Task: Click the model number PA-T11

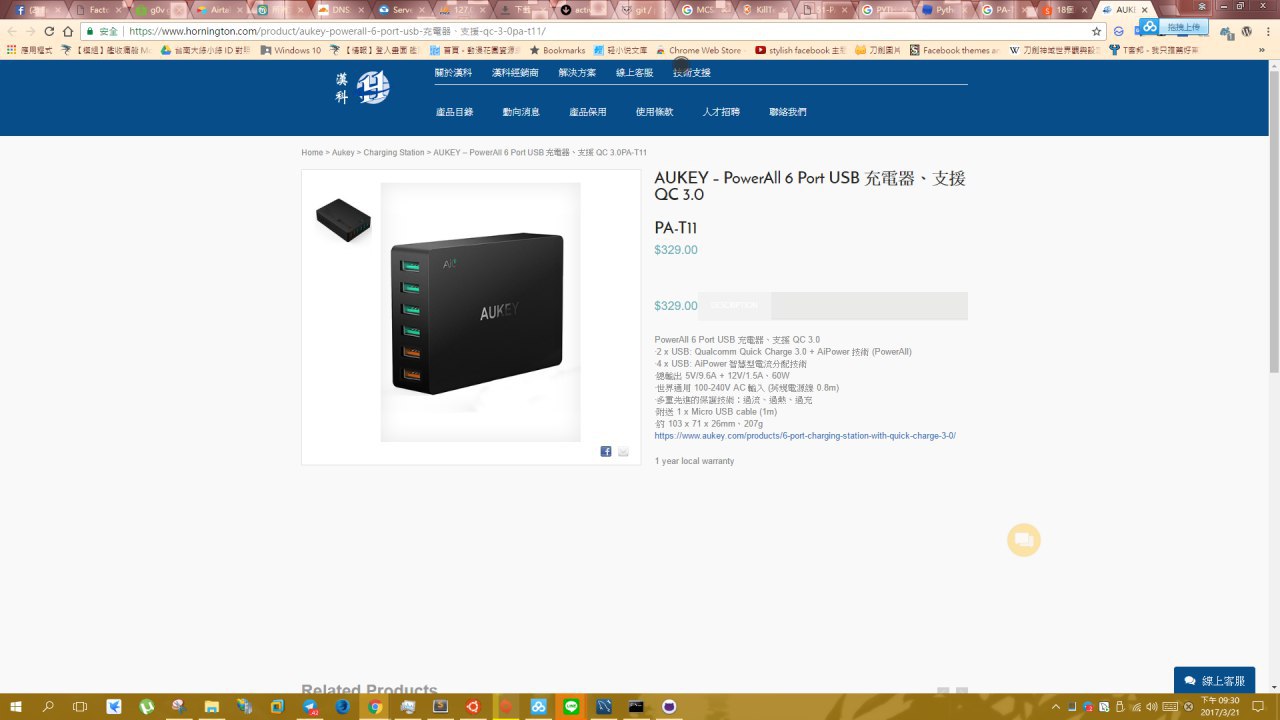Action: [675, 228]
